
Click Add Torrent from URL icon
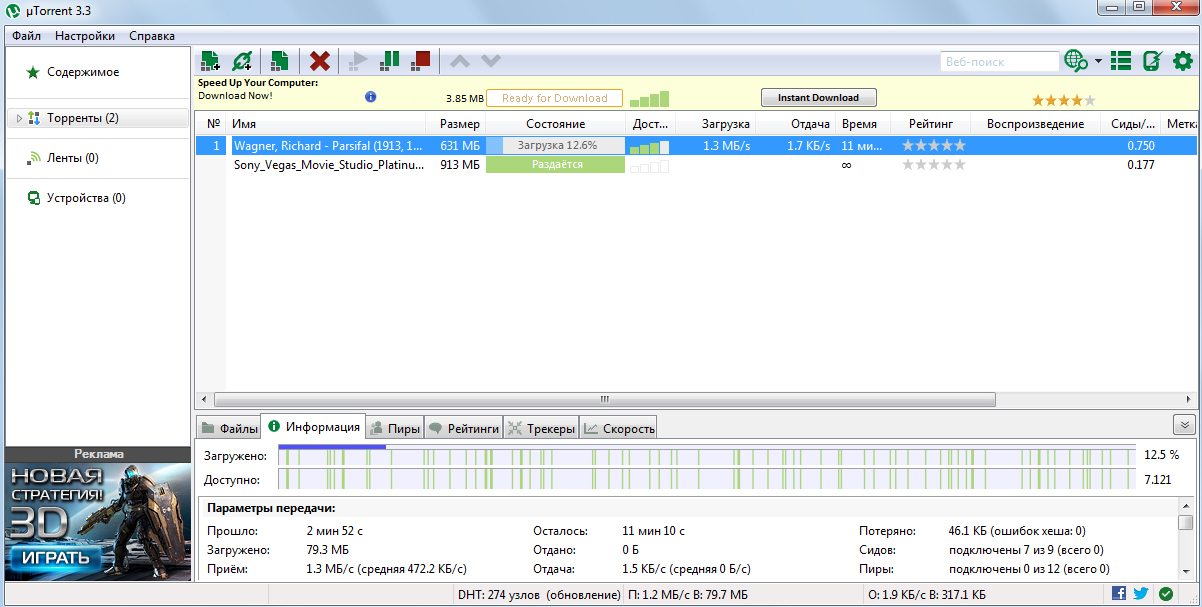[x=242, y=61]
